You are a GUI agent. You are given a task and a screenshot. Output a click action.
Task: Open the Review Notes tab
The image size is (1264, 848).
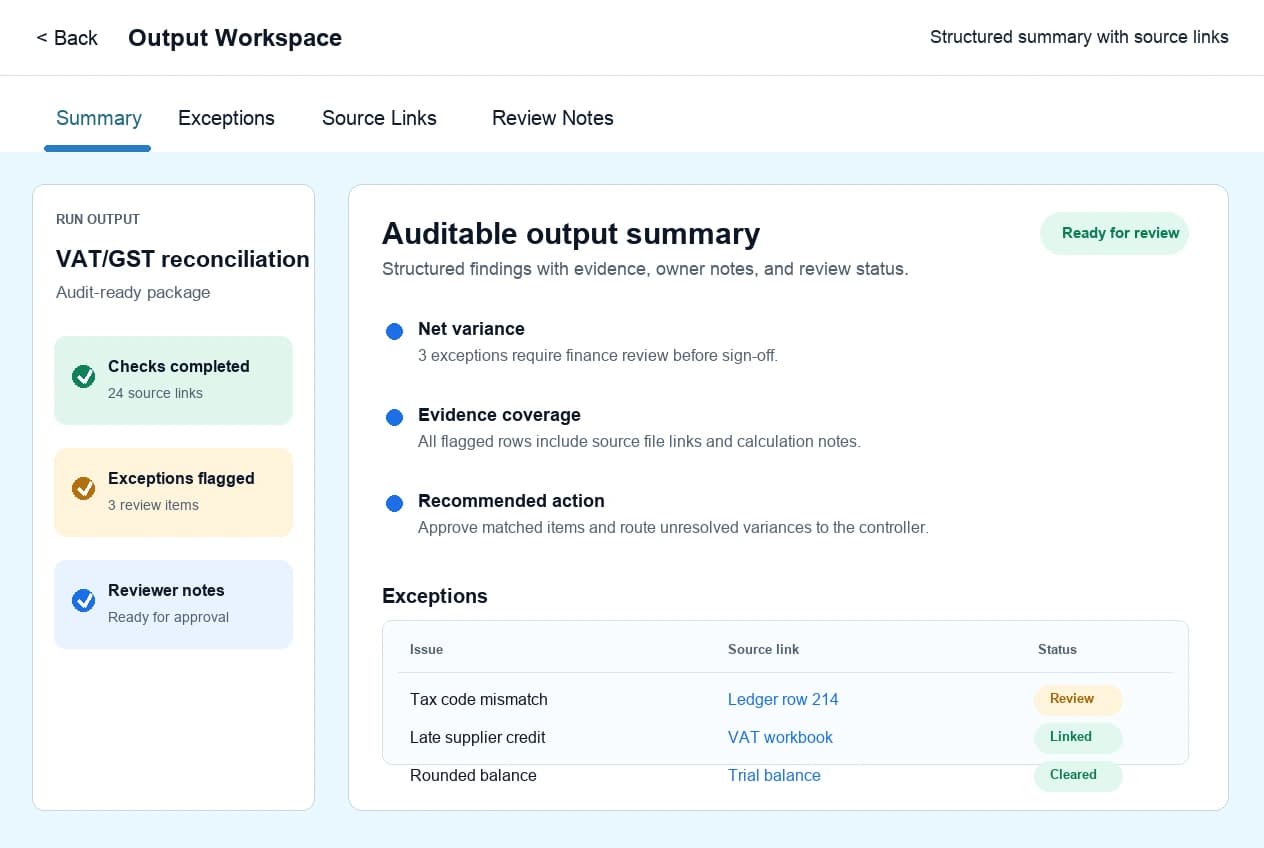tap(553, 118)
